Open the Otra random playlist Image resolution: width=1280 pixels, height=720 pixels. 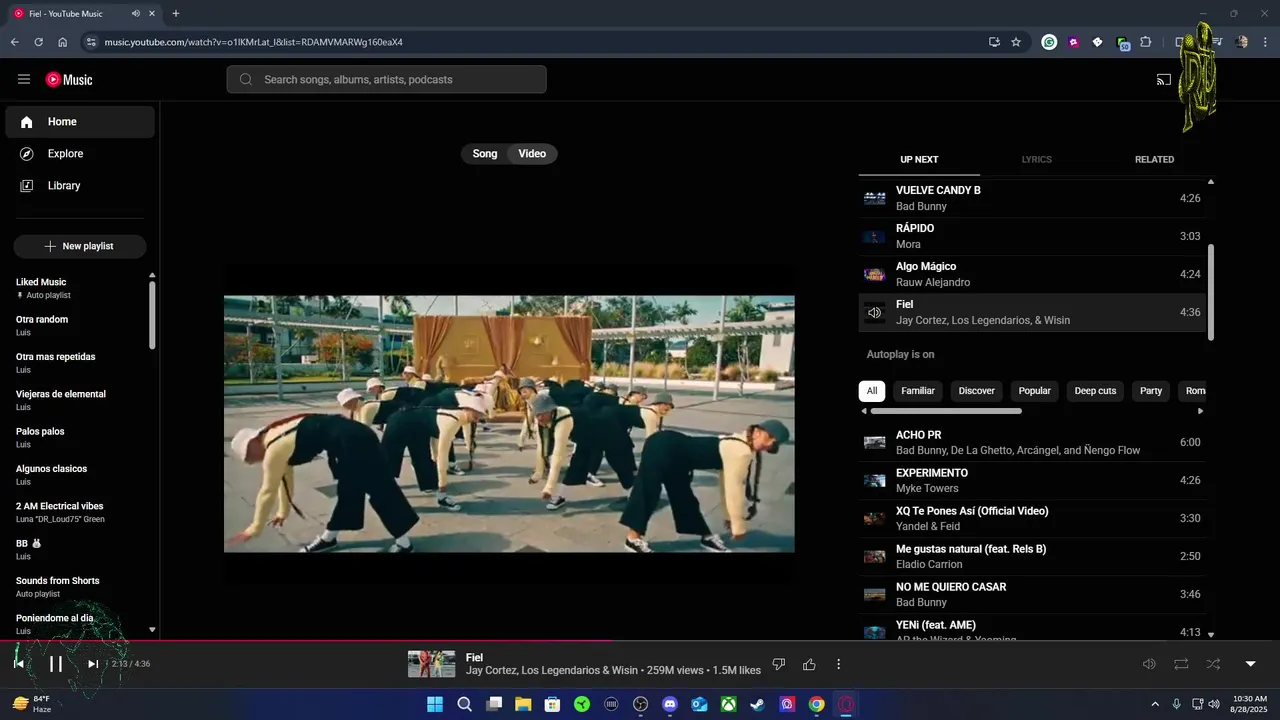pyautogui.click(x=80, y=325)
